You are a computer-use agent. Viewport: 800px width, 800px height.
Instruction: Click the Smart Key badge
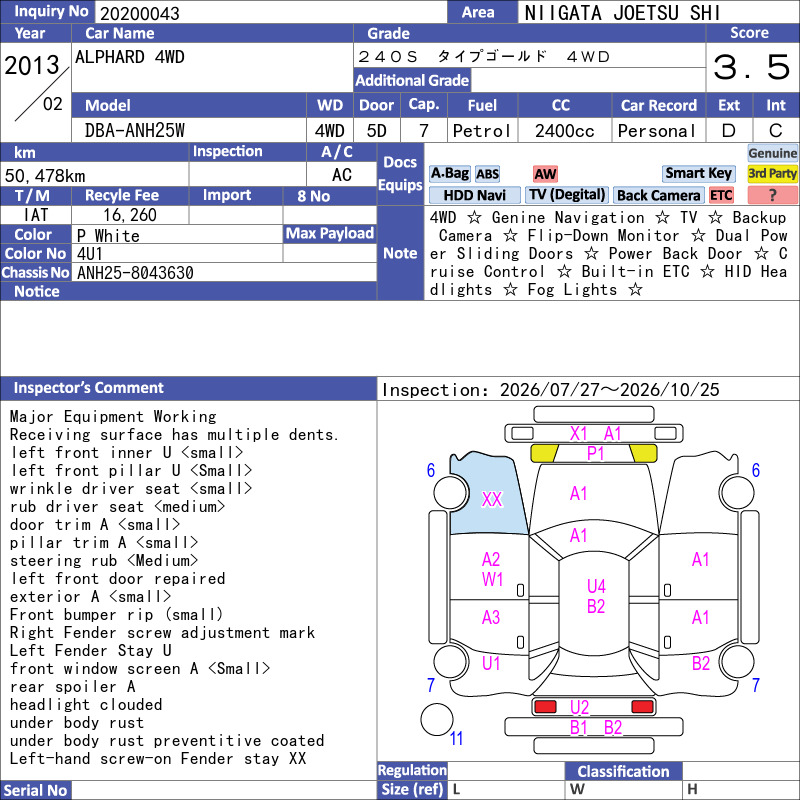pos(698,173)
